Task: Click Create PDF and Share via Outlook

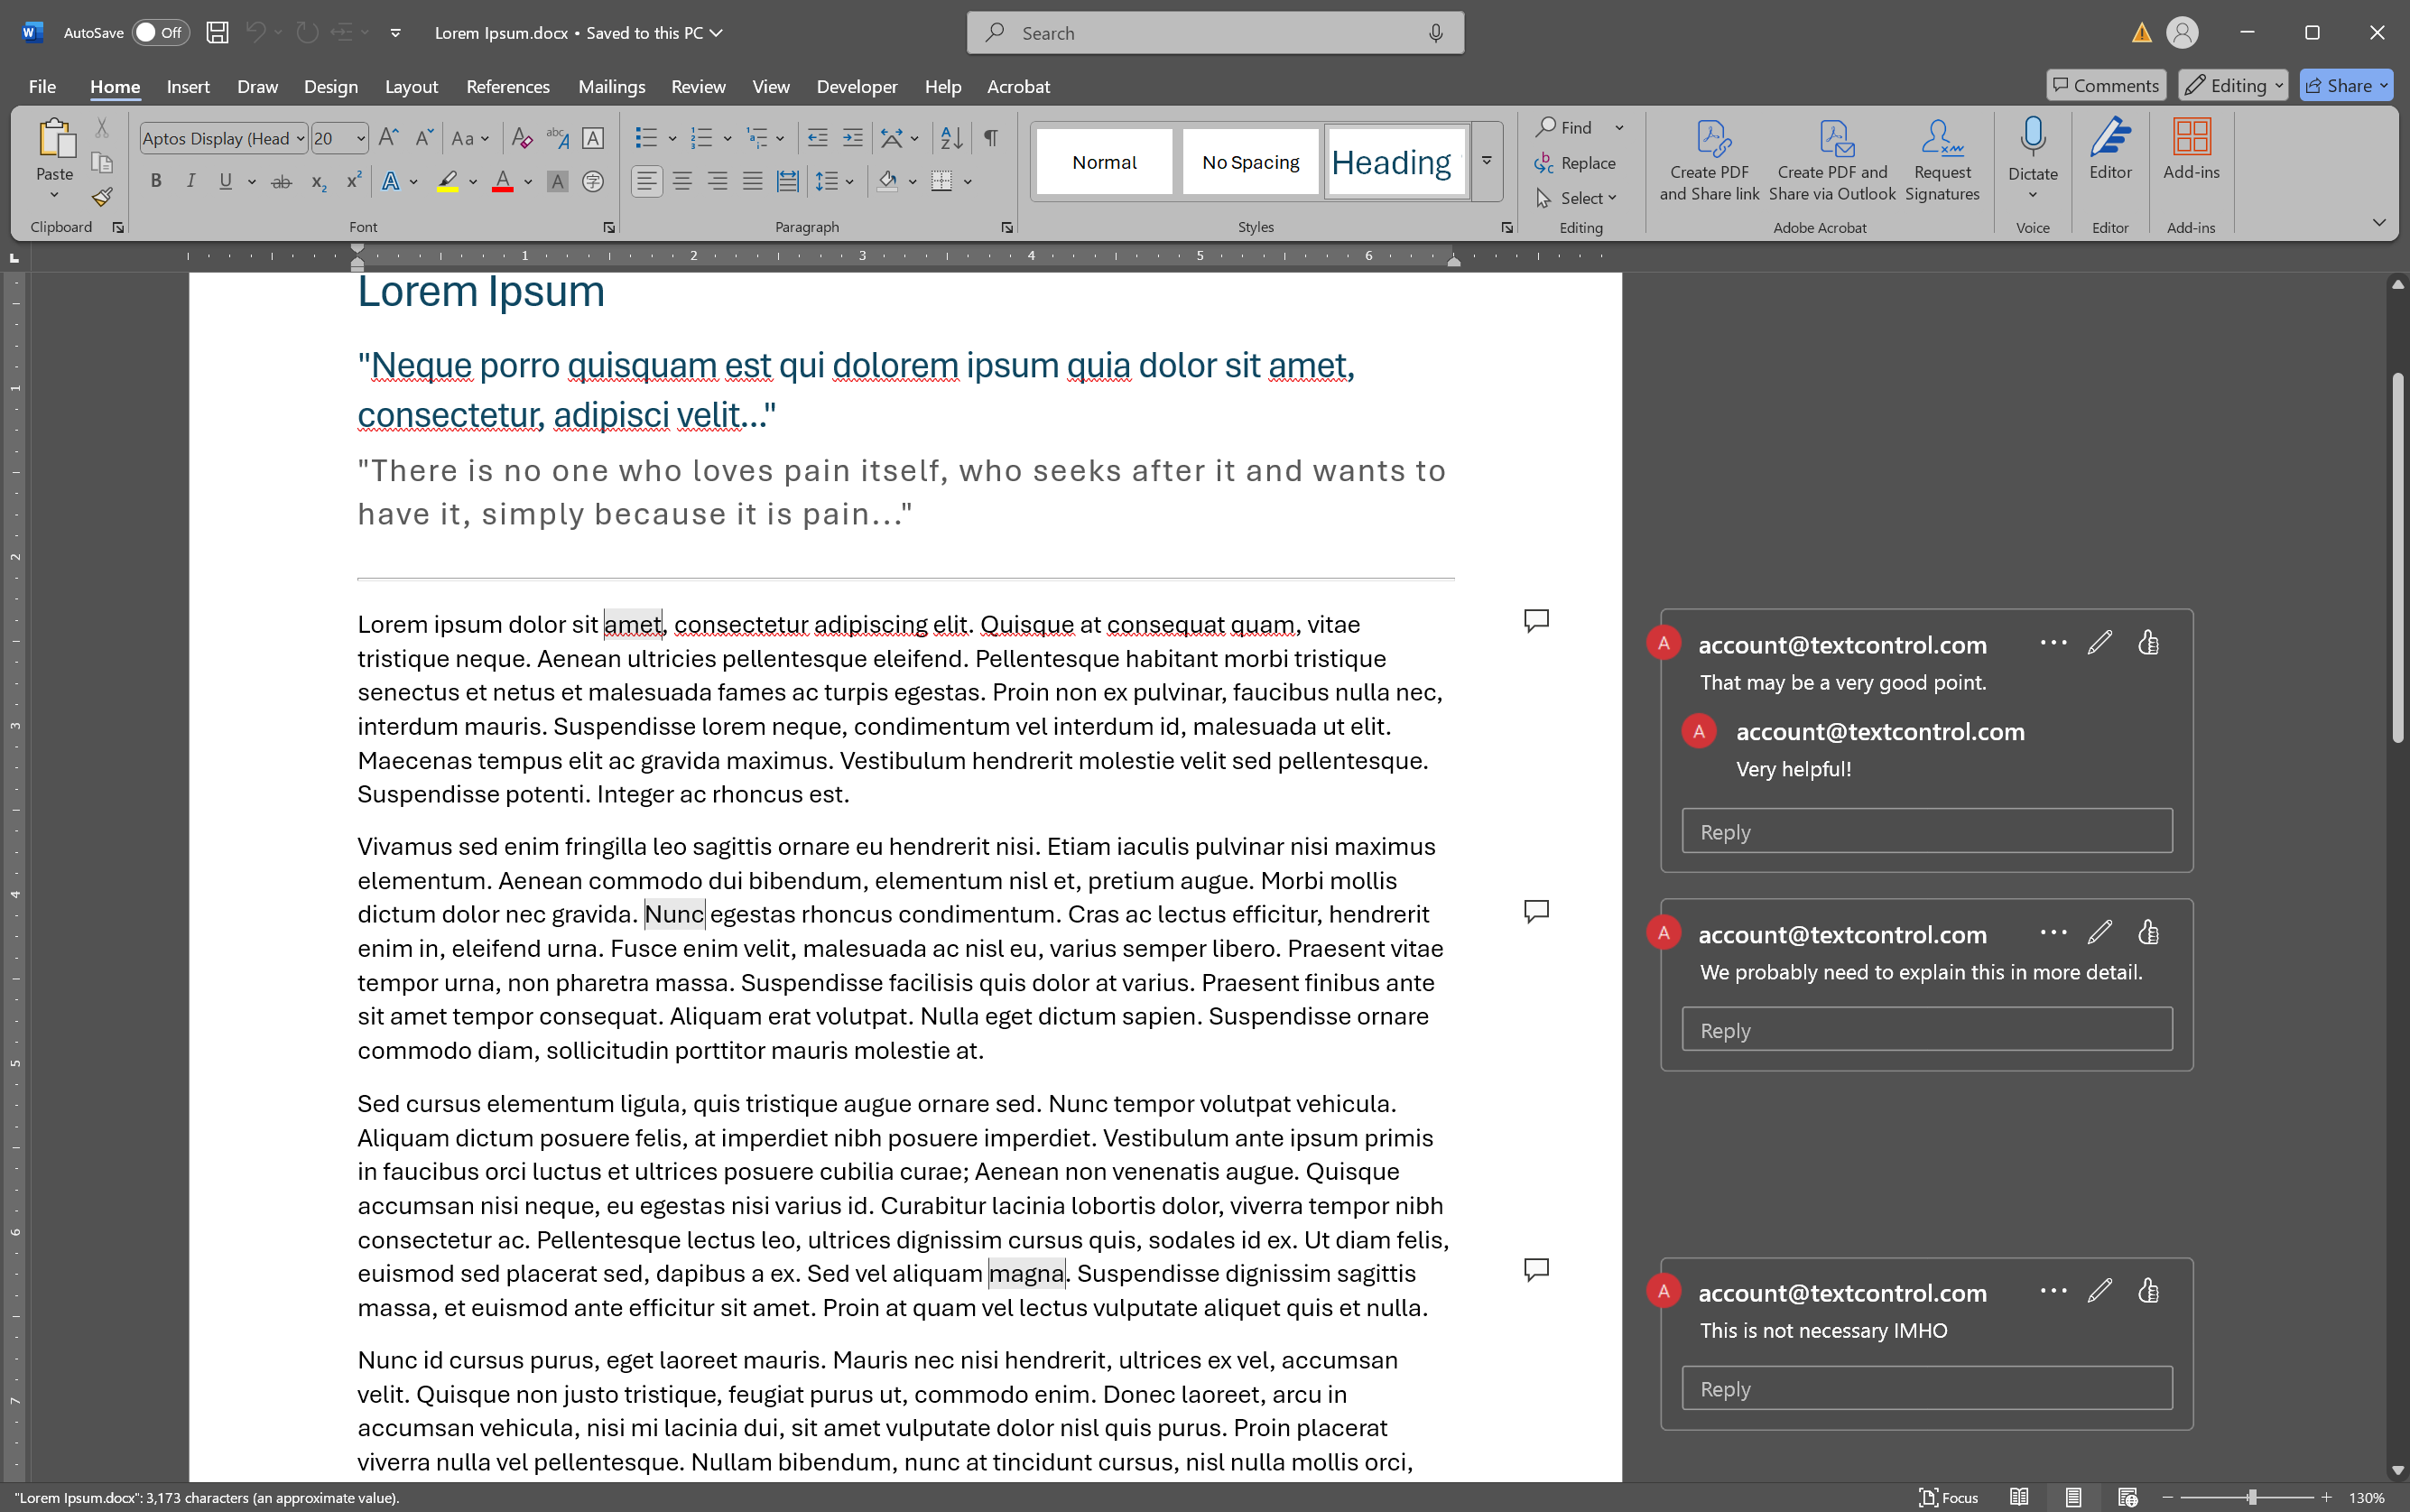Action: pos(1832,160)
